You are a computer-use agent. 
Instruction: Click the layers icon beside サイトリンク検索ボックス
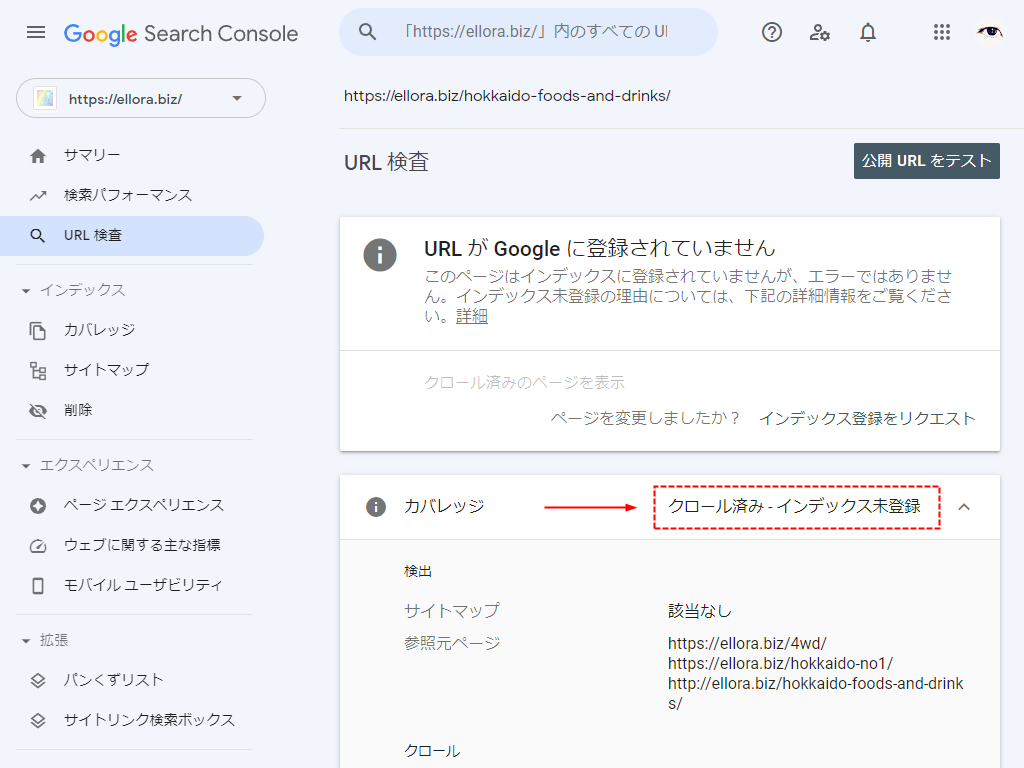pyautogui.click(x=38, y=720)
